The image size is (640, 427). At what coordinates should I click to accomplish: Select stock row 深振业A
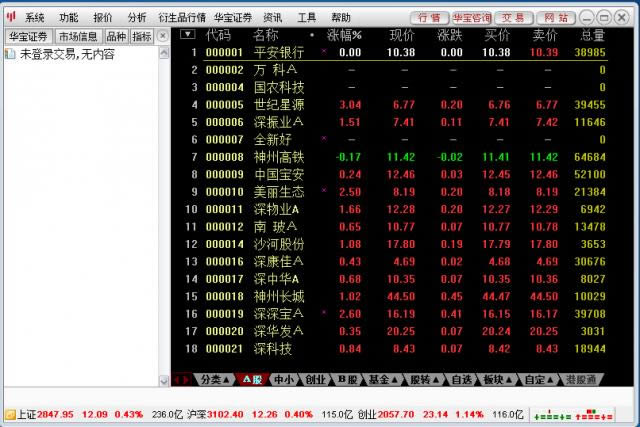coord(394,122)
